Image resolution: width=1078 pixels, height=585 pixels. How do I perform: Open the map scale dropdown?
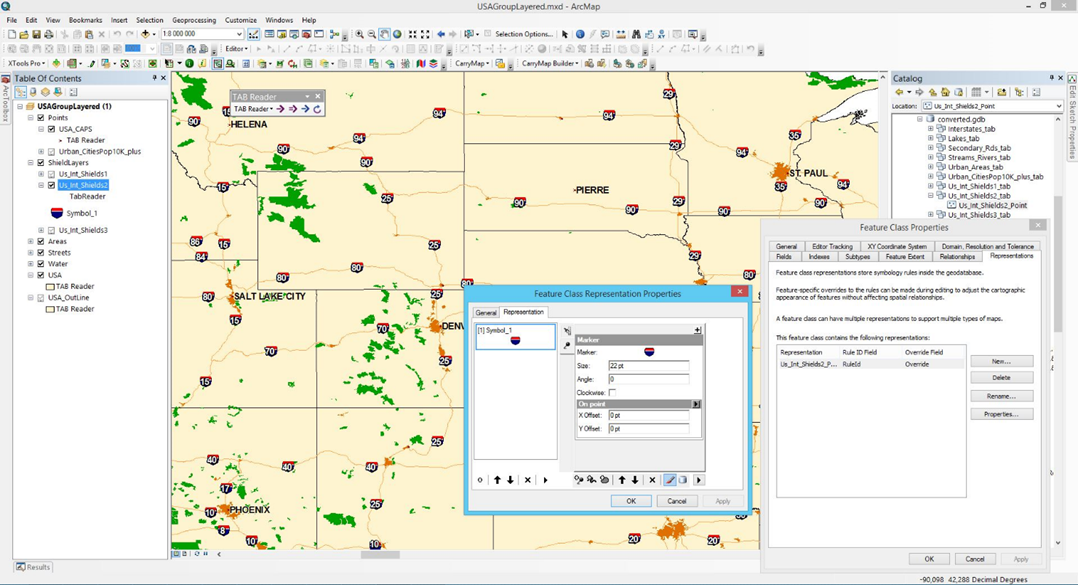tap(239, 34)
